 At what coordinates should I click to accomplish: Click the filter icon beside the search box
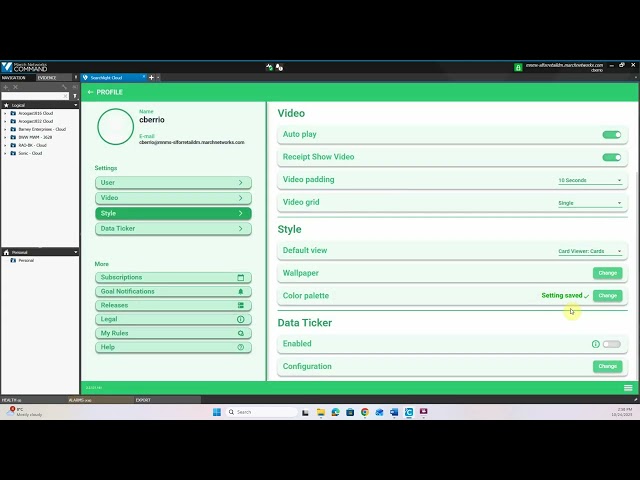pyautogui.click(x=75, y=96)
